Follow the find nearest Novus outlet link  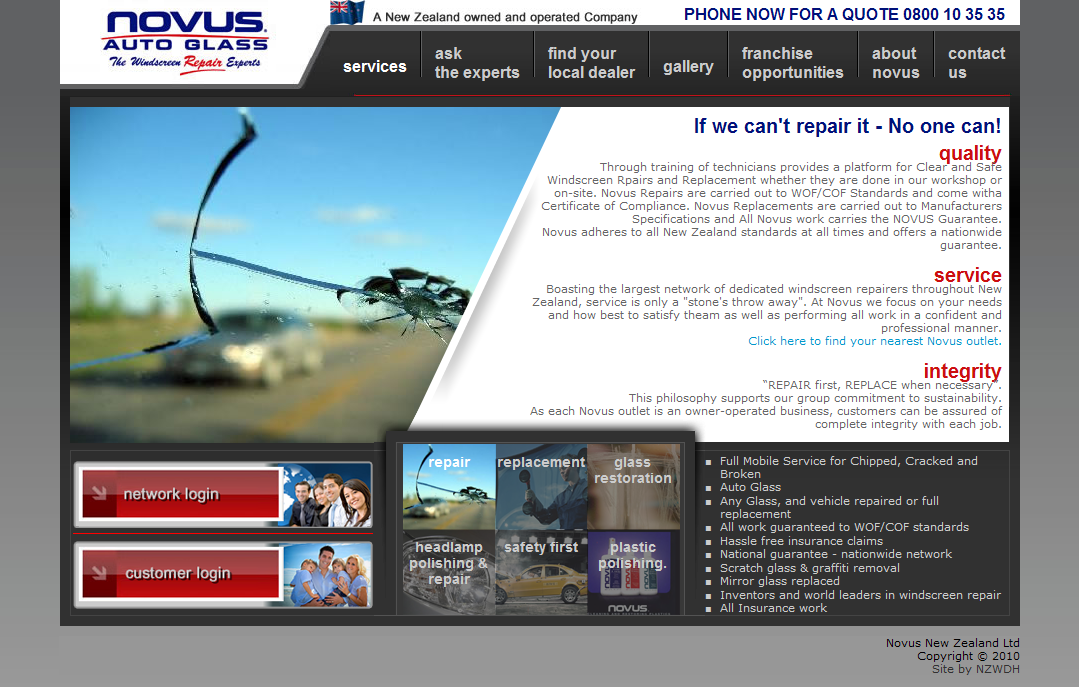coord(875,341)
